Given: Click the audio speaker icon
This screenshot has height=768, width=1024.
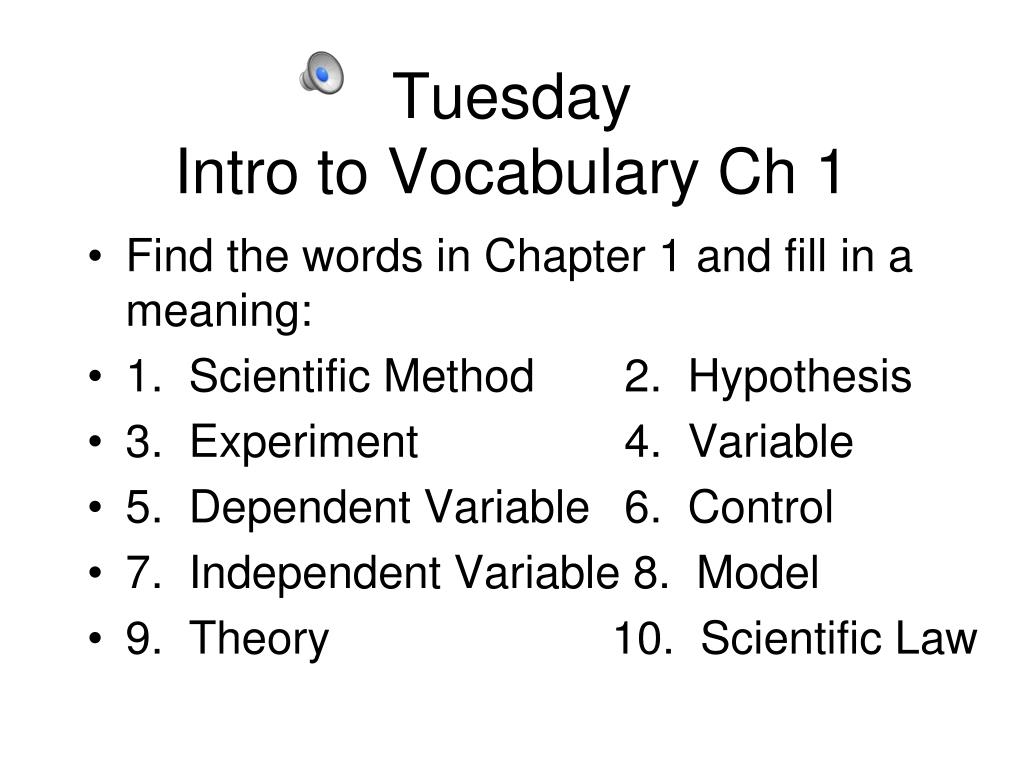Looking at the screenshot, I should [321, 72].
